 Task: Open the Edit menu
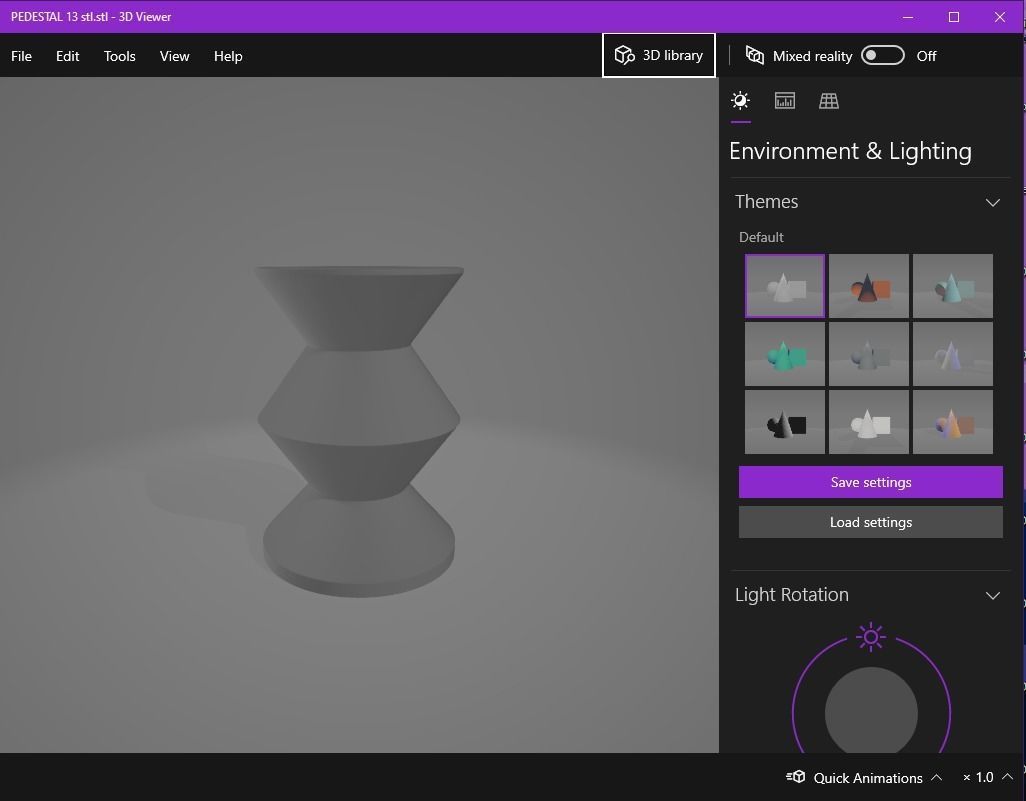click(x=67, y=56)
